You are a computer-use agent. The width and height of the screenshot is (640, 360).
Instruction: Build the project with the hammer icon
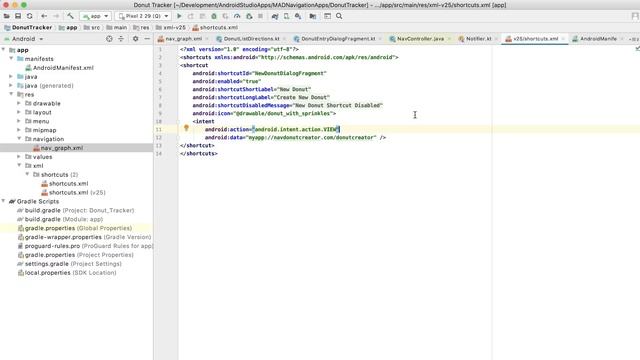tap(70, 16)
